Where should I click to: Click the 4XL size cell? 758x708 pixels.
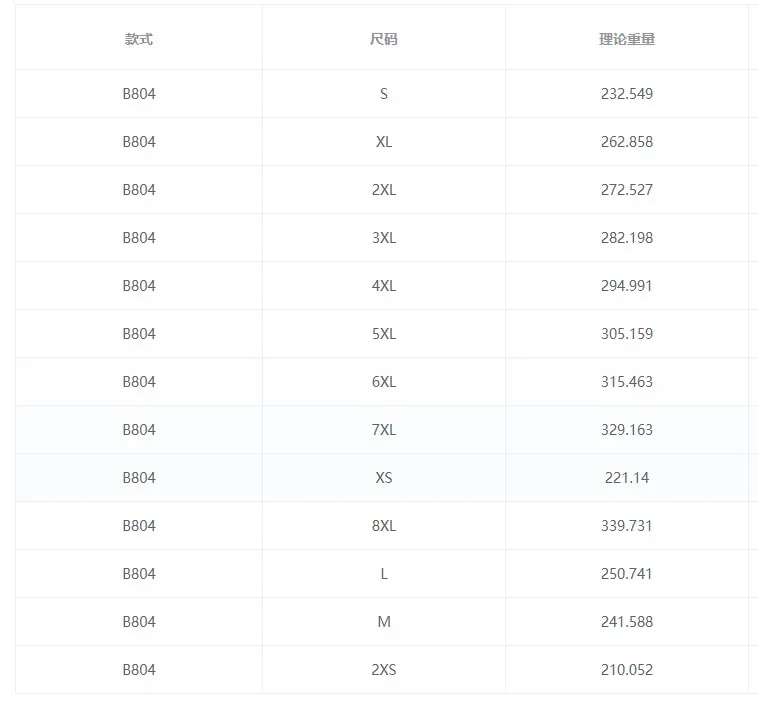[x=384, y=286]
